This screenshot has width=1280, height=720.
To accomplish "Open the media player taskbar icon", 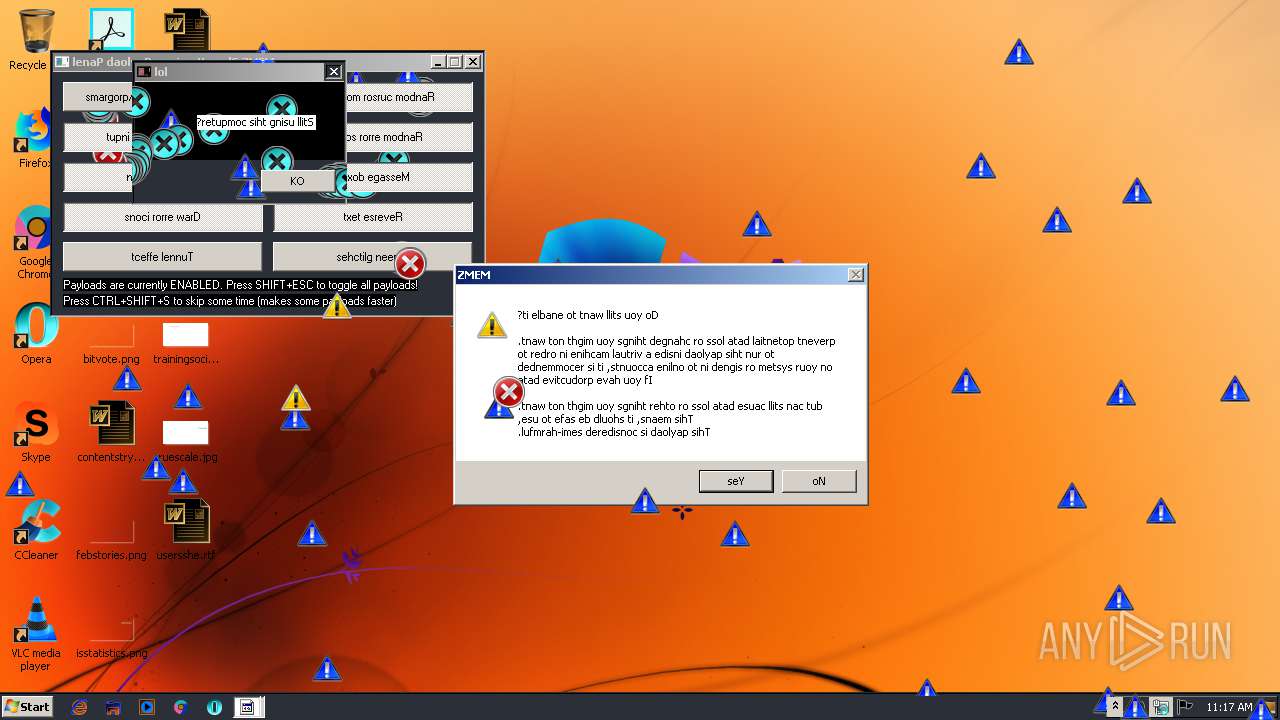I will (147, 707).
